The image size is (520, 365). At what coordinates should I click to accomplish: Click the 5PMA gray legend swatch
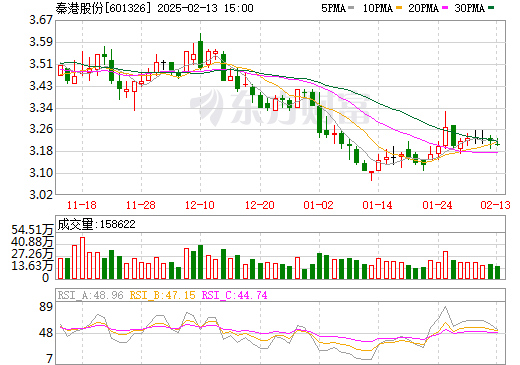[x=351, y=8]
